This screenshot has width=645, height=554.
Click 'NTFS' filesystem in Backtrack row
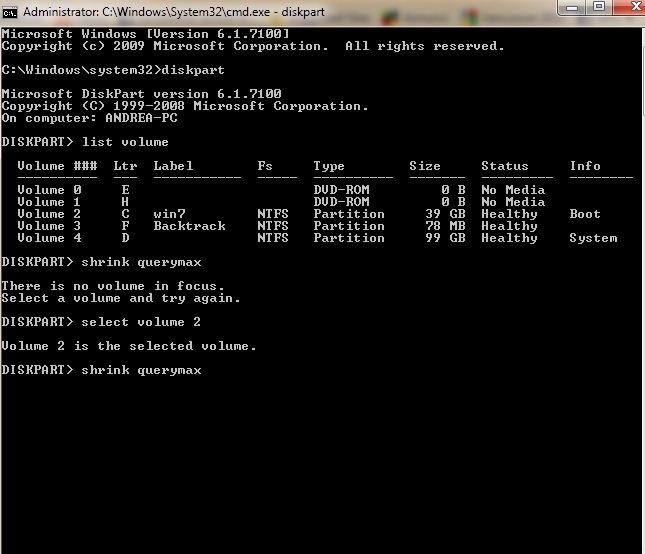click(273, 226)
